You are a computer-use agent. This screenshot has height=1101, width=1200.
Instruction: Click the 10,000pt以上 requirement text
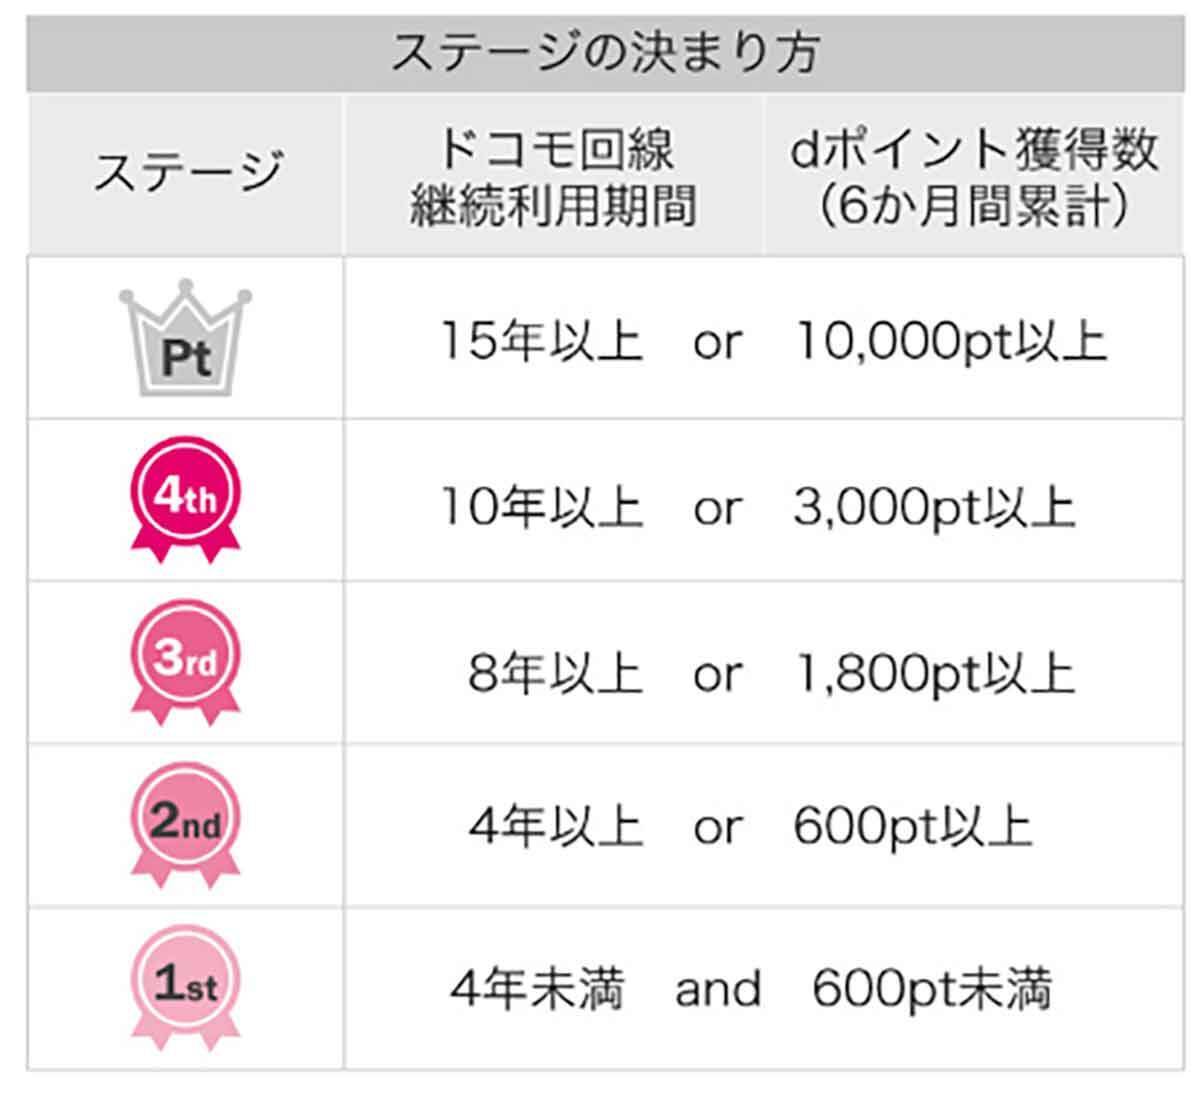(950, 343)
